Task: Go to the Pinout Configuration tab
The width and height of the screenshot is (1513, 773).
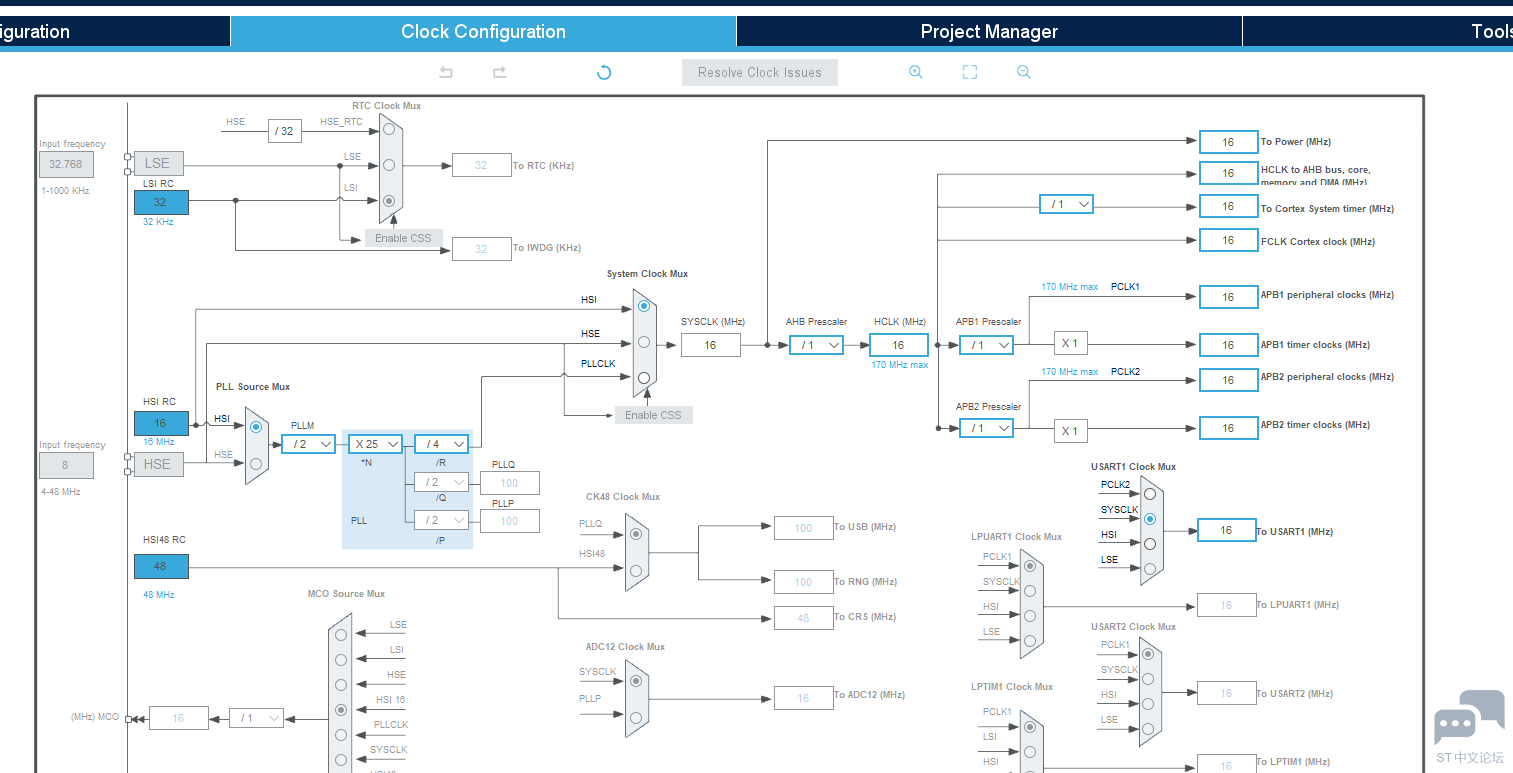Action: click(115, 31)
